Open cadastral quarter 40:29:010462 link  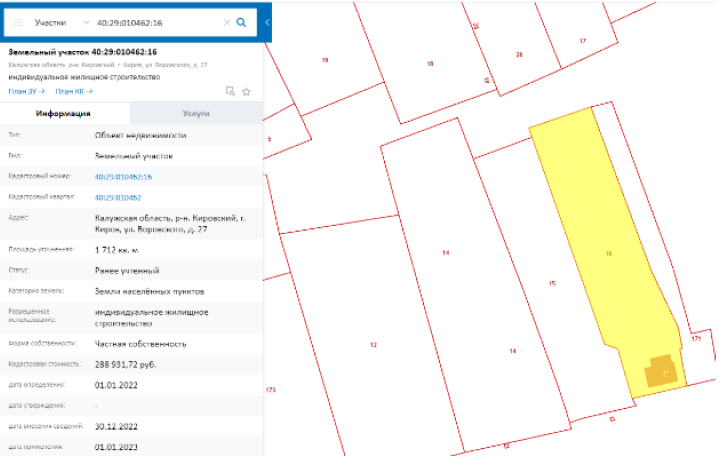click(x=118, y=197)
